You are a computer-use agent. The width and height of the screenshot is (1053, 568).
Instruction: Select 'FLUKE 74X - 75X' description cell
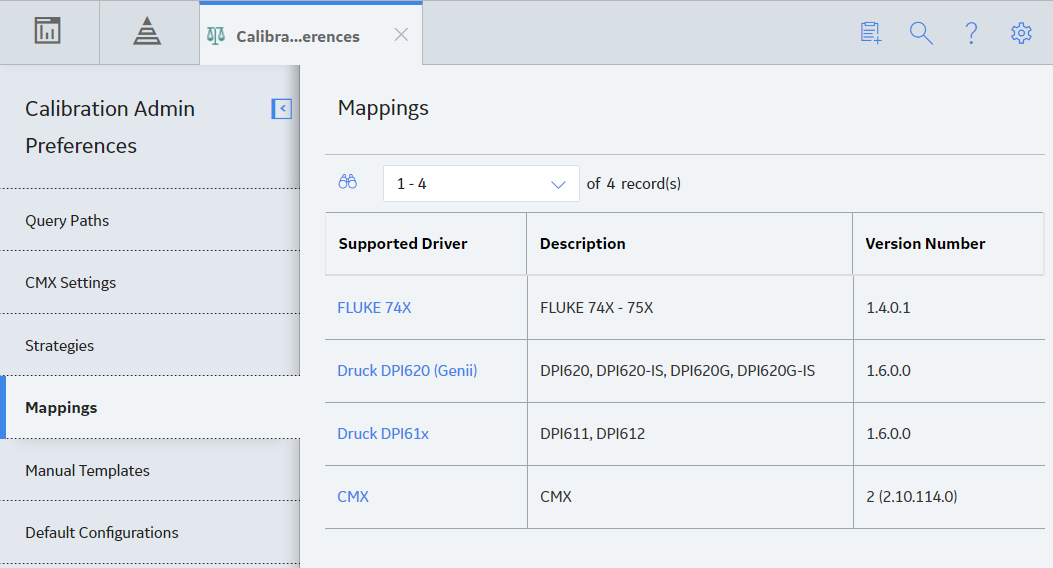(x=690, y=307)
